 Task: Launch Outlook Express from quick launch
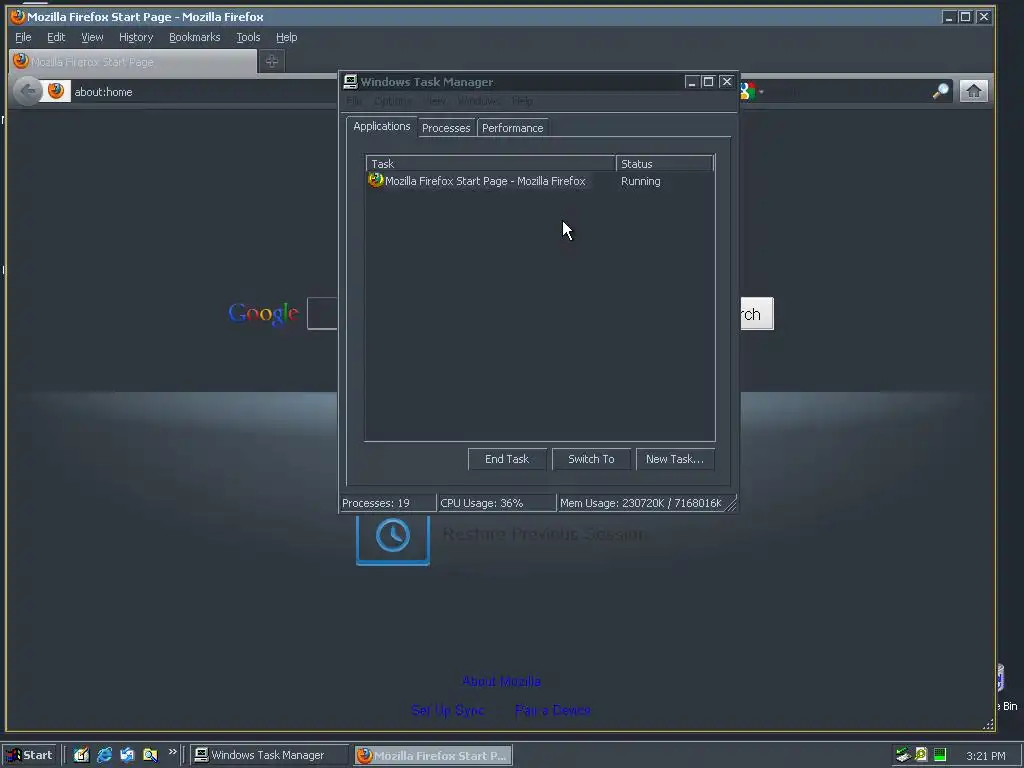pyautogui.click(x=127, y=755)
